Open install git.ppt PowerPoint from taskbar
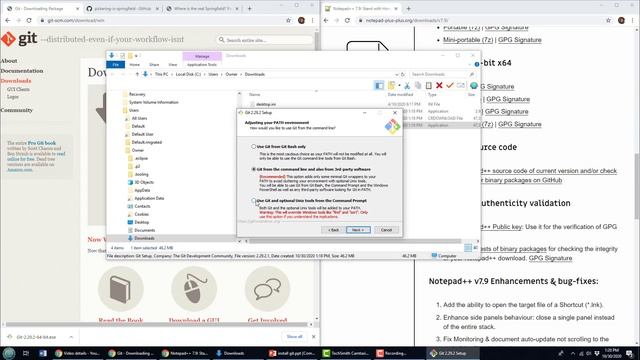 tap(291, 353)
